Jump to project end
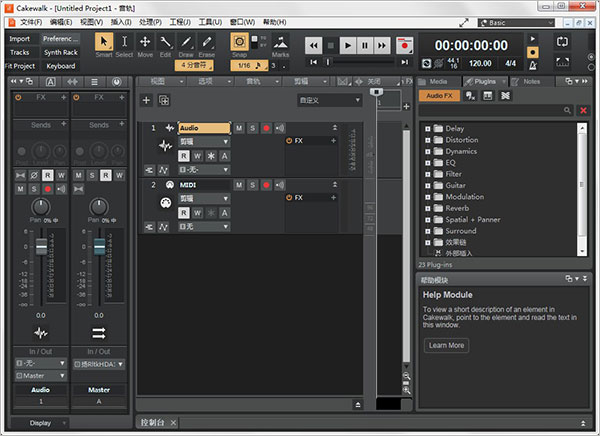 coord(404,62)
